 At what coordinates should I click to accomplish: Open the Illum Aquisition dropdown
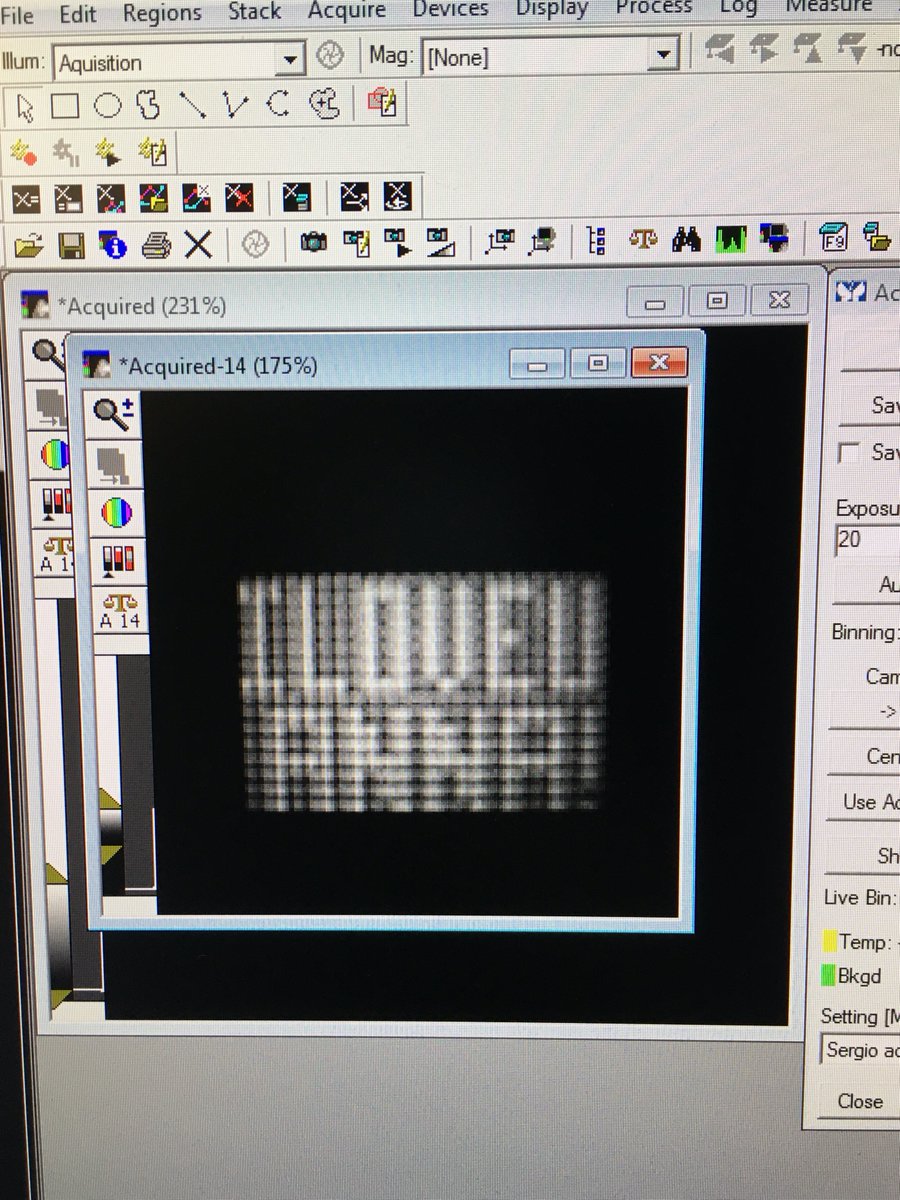290,60
